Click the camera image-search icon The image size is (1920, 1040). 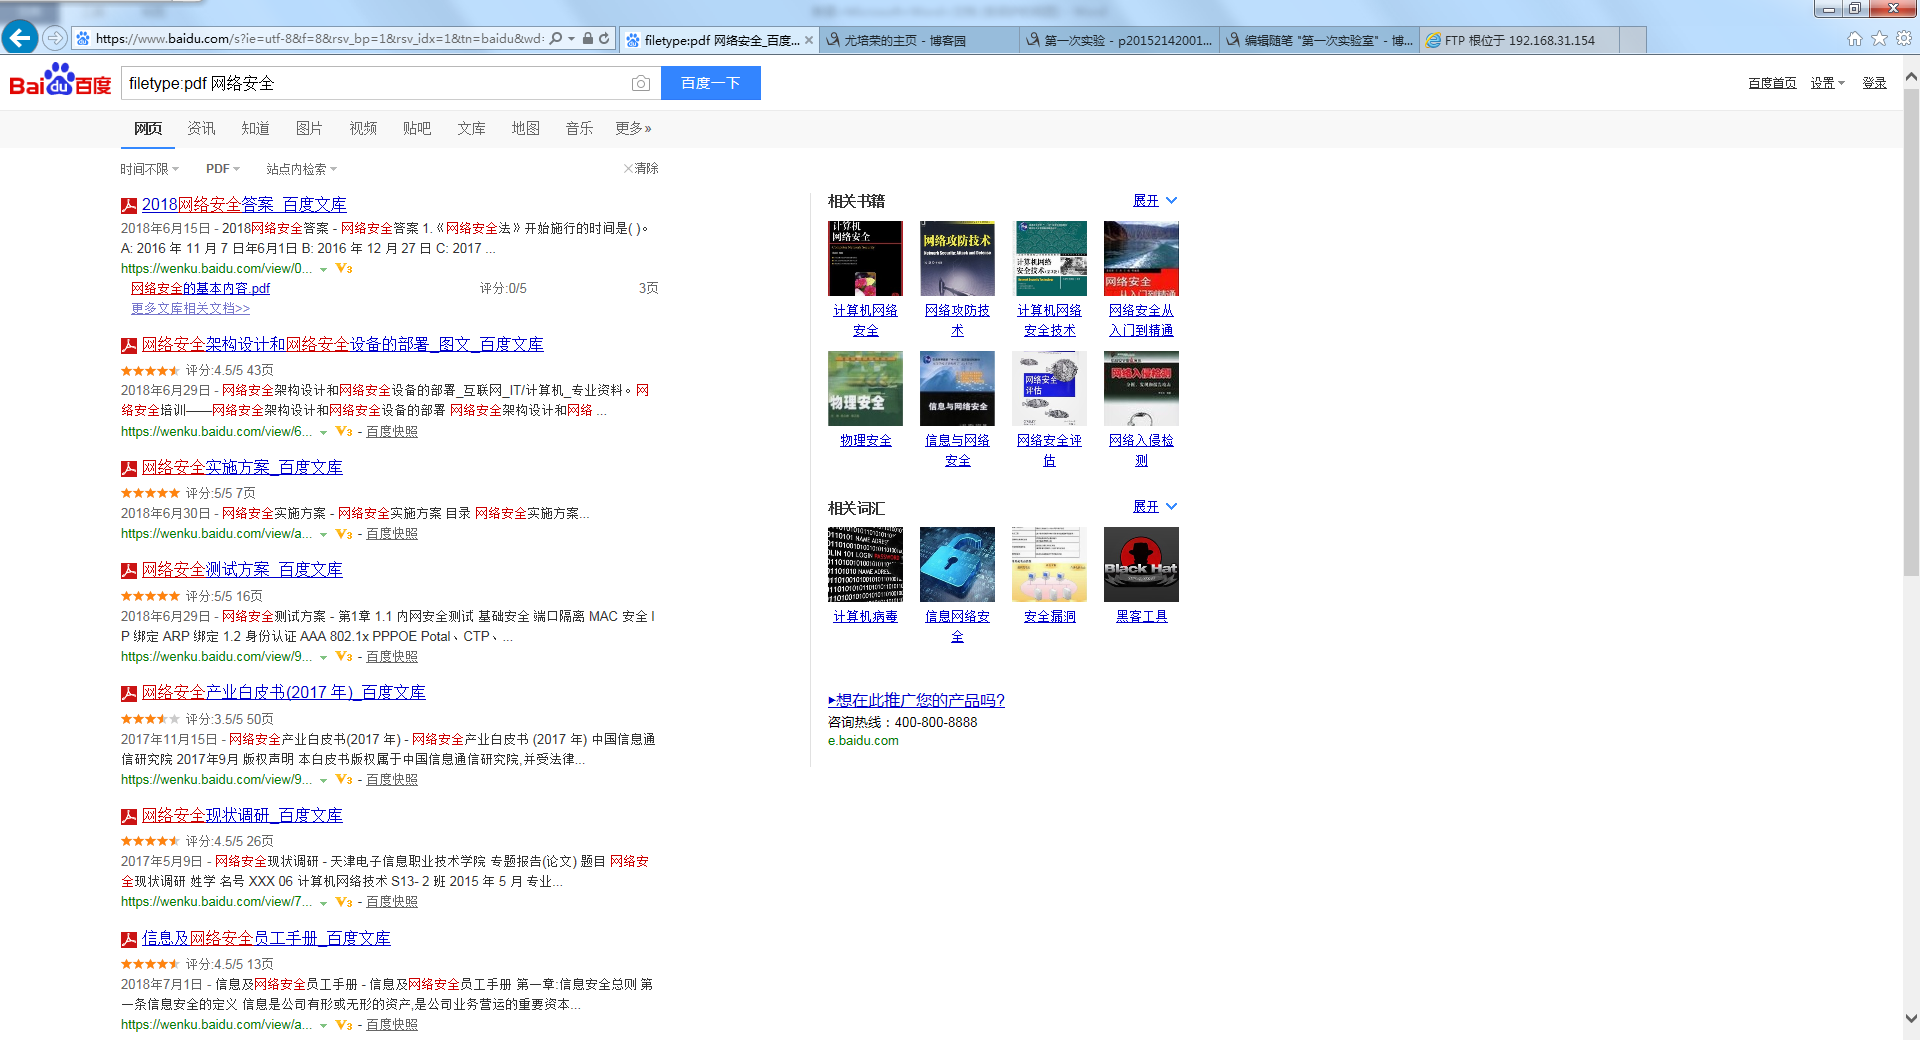(x=641, y=83)
